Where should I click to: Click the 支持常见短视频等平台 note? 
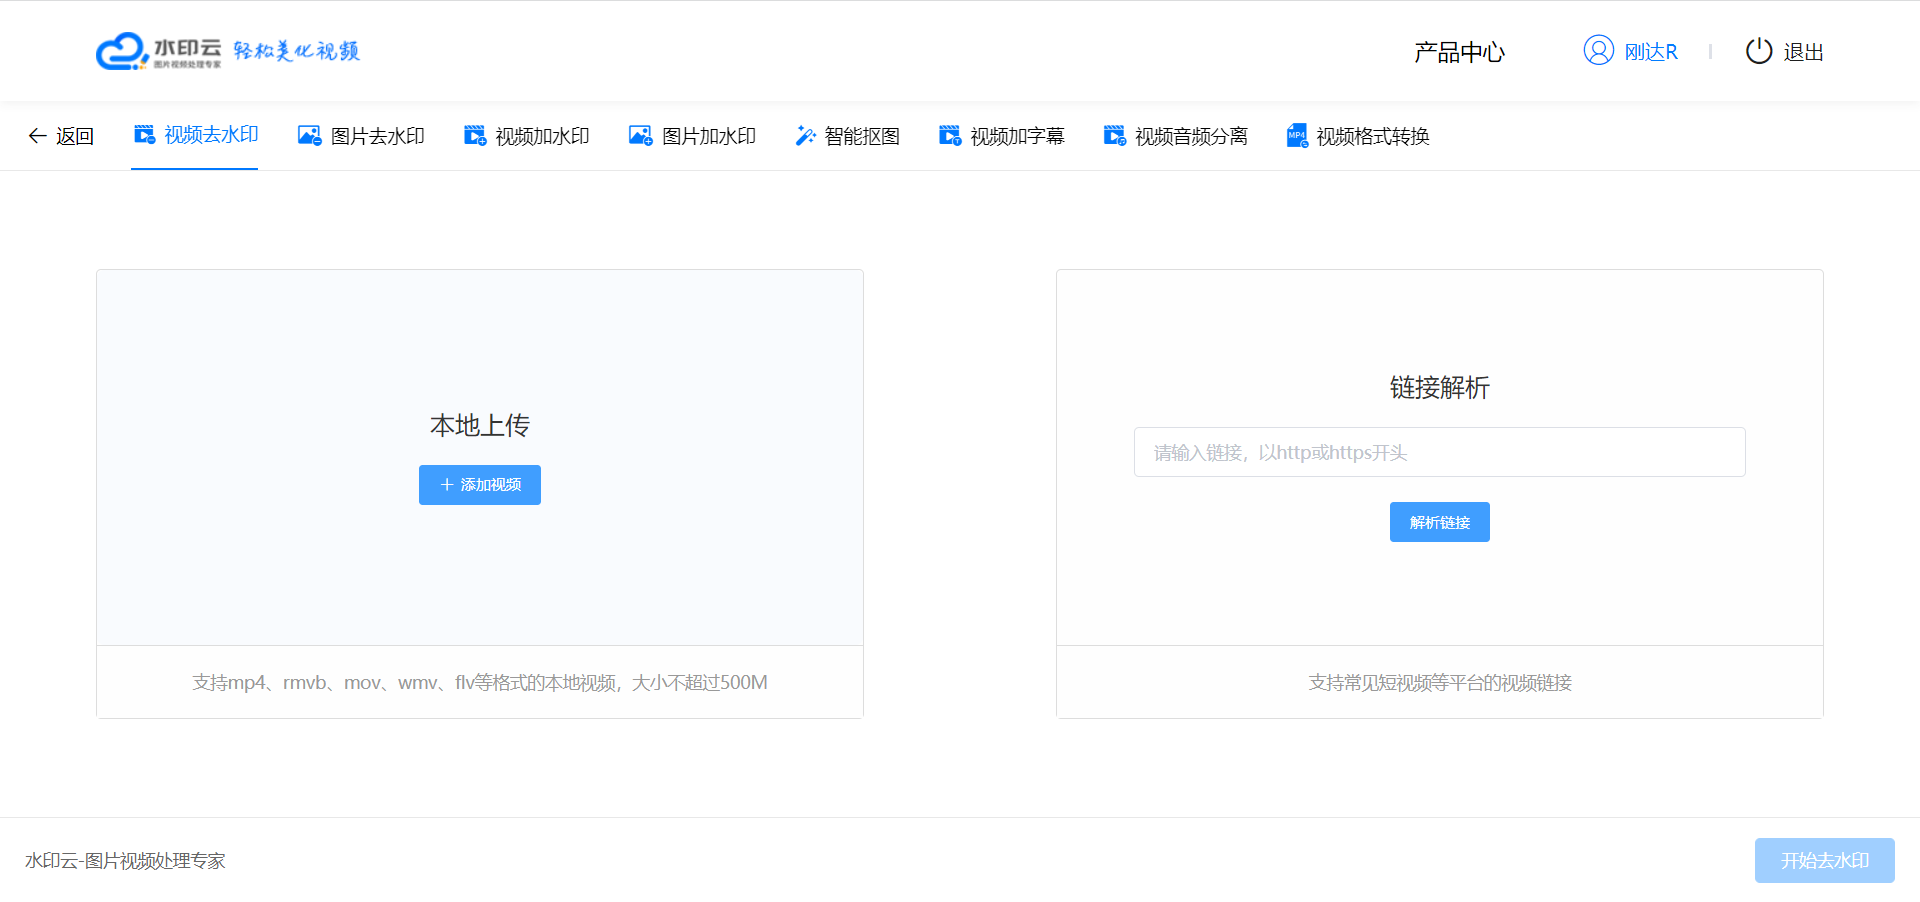click(x=1440, y=682)
